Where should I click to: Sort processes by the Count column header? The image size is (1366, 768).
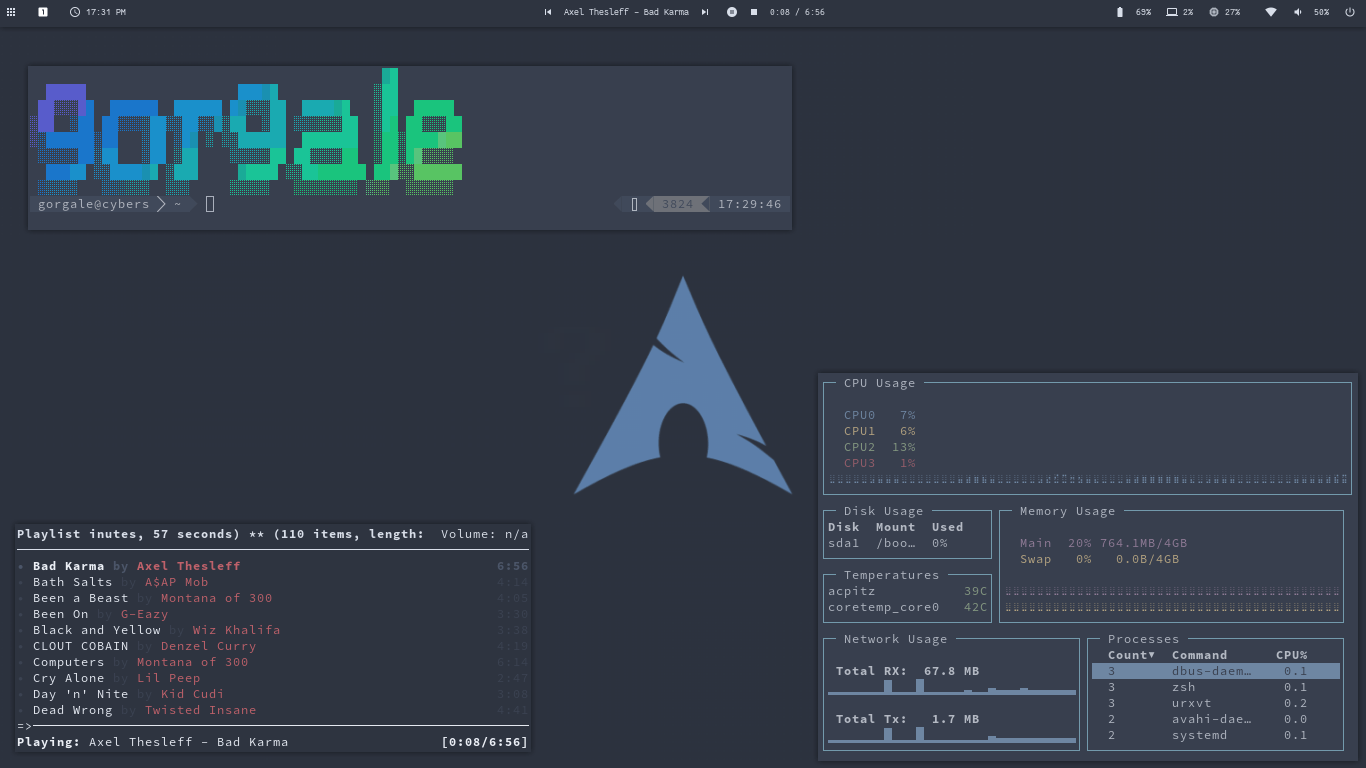coord(1131,655)
